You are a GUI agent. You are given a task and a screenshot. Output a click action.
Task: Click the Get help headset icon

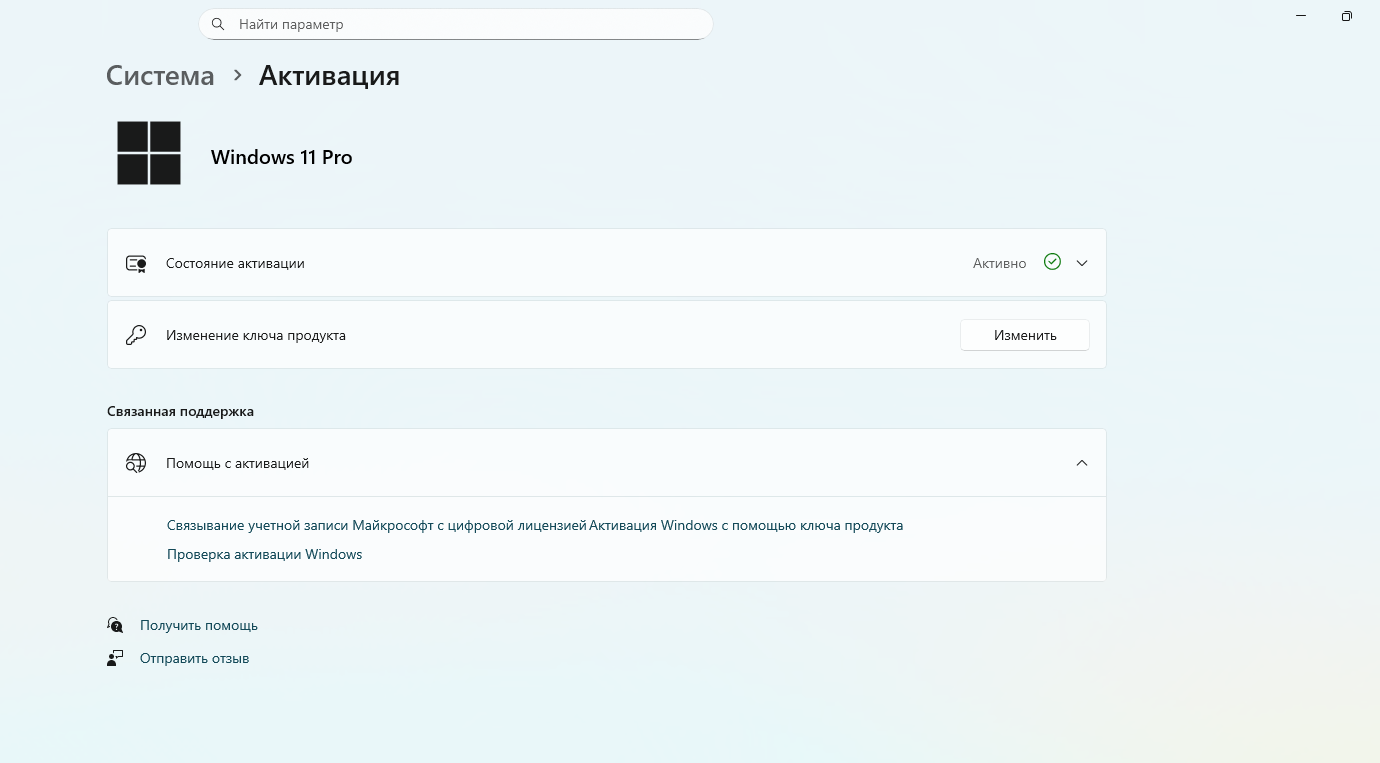[115, 625]
